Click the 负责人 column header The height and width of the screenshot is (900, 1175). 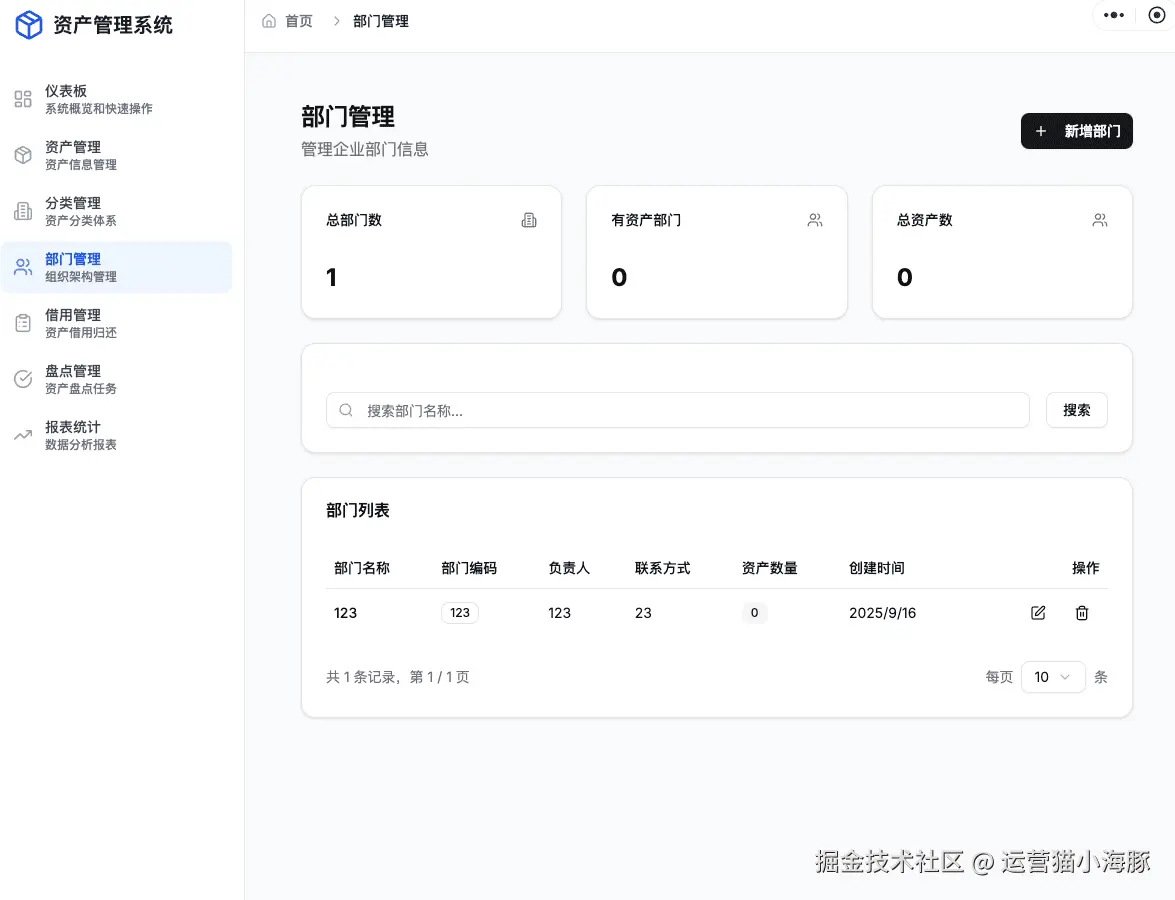(x=569, y=568)
